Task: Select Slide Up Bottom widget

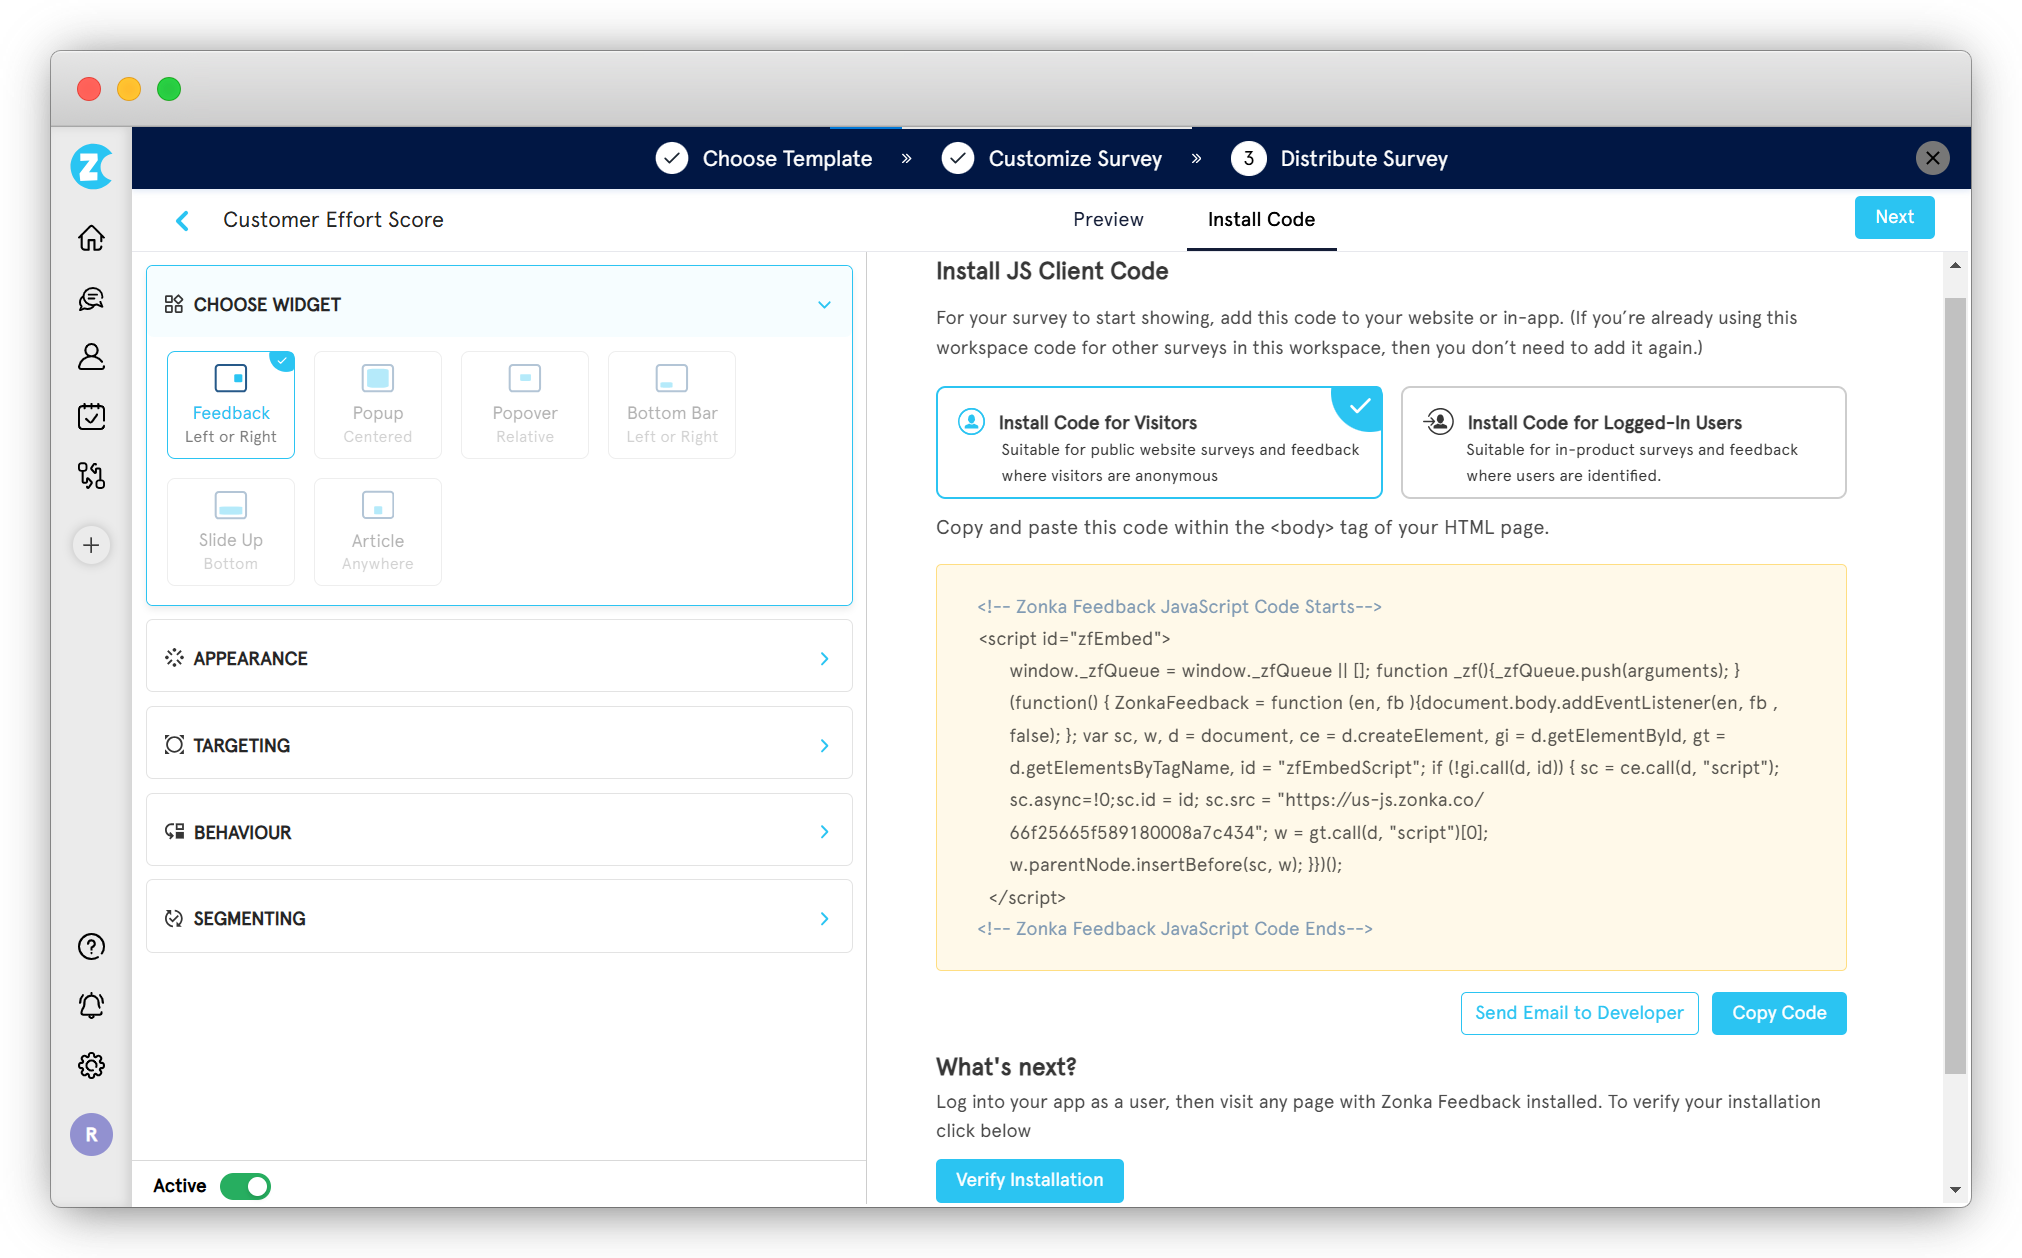Action: (x=230, y=529)
